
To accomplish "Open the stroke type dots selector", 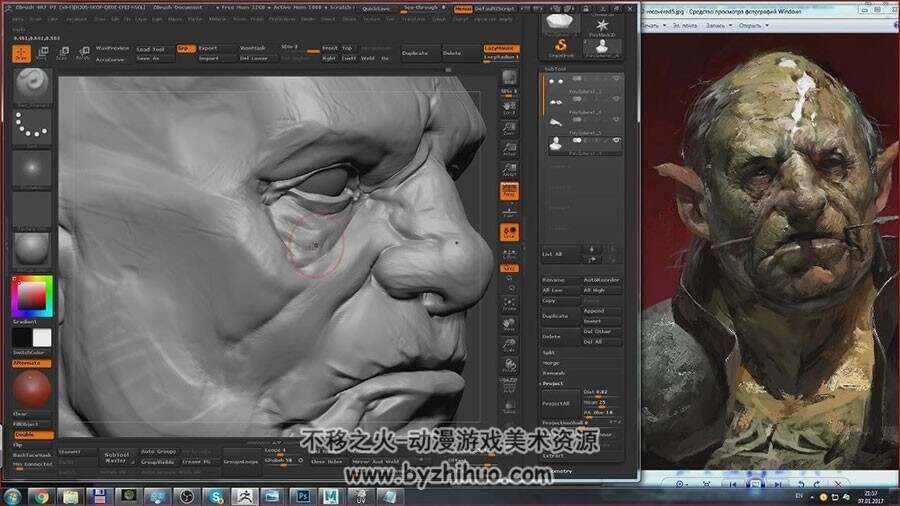I will (x=32, y=127).
